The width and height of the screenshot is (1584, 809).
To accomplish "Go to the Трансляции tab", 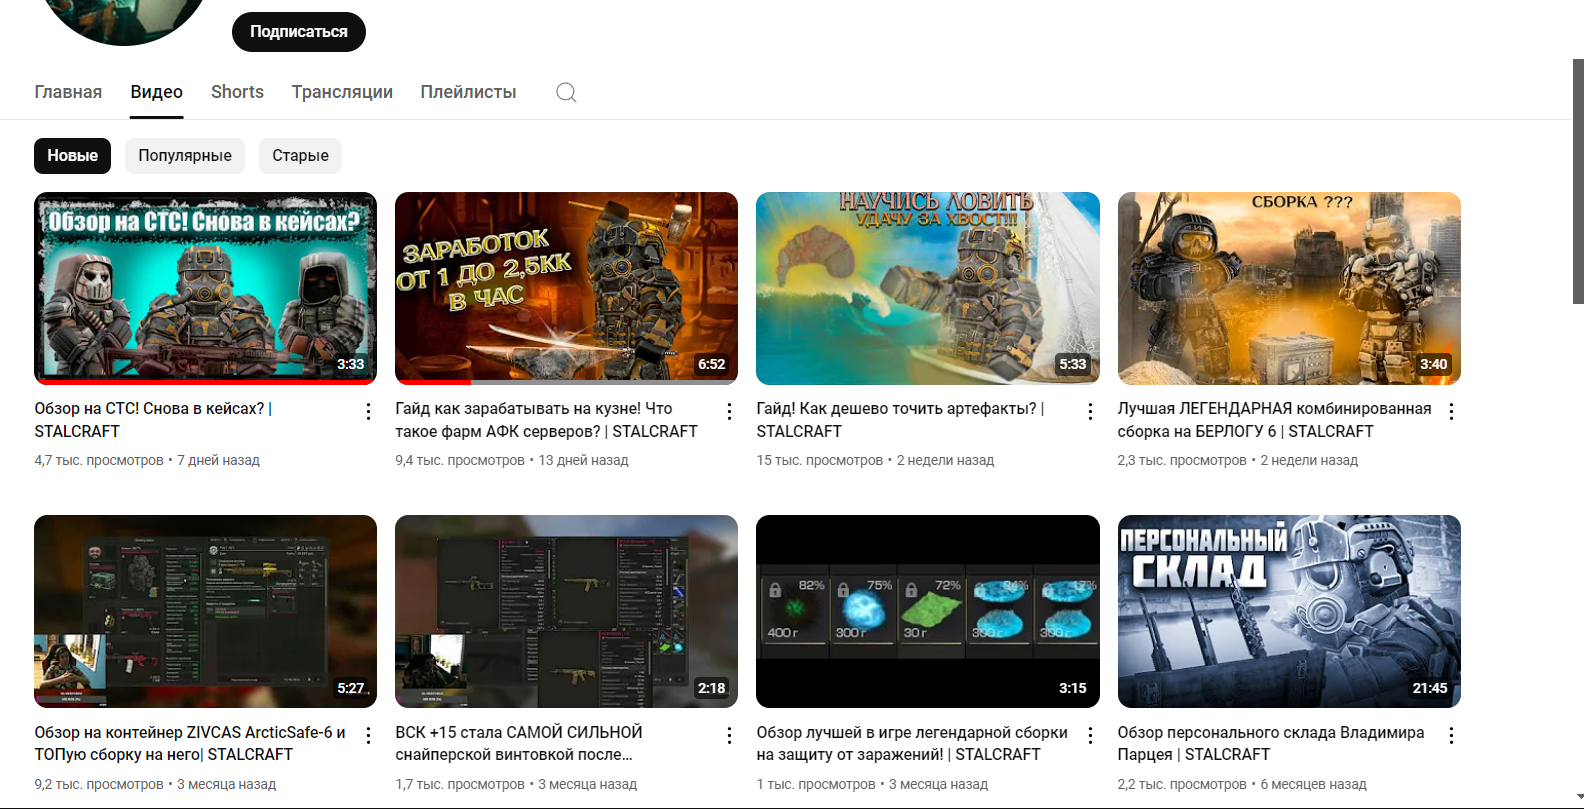I will pos(342,92).
